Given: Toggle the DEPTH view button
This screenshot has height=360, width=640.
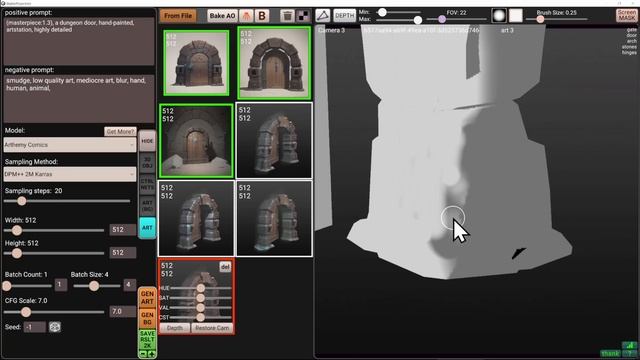Looking at the screenshot, I should click(344, 16).
